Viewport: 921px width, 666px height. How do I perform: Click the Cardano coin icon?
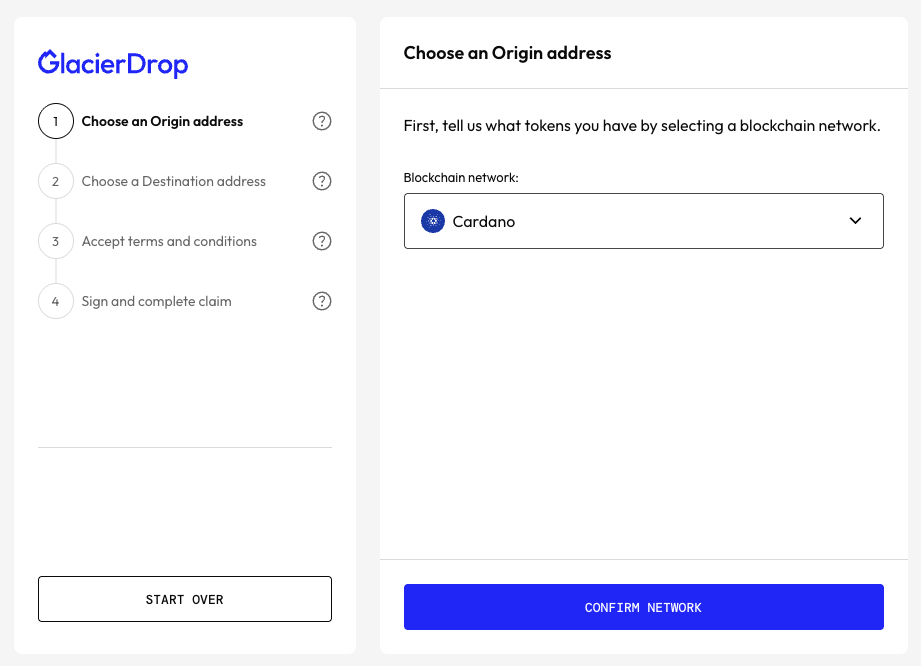pyautogui.click(x=433, y=221)
